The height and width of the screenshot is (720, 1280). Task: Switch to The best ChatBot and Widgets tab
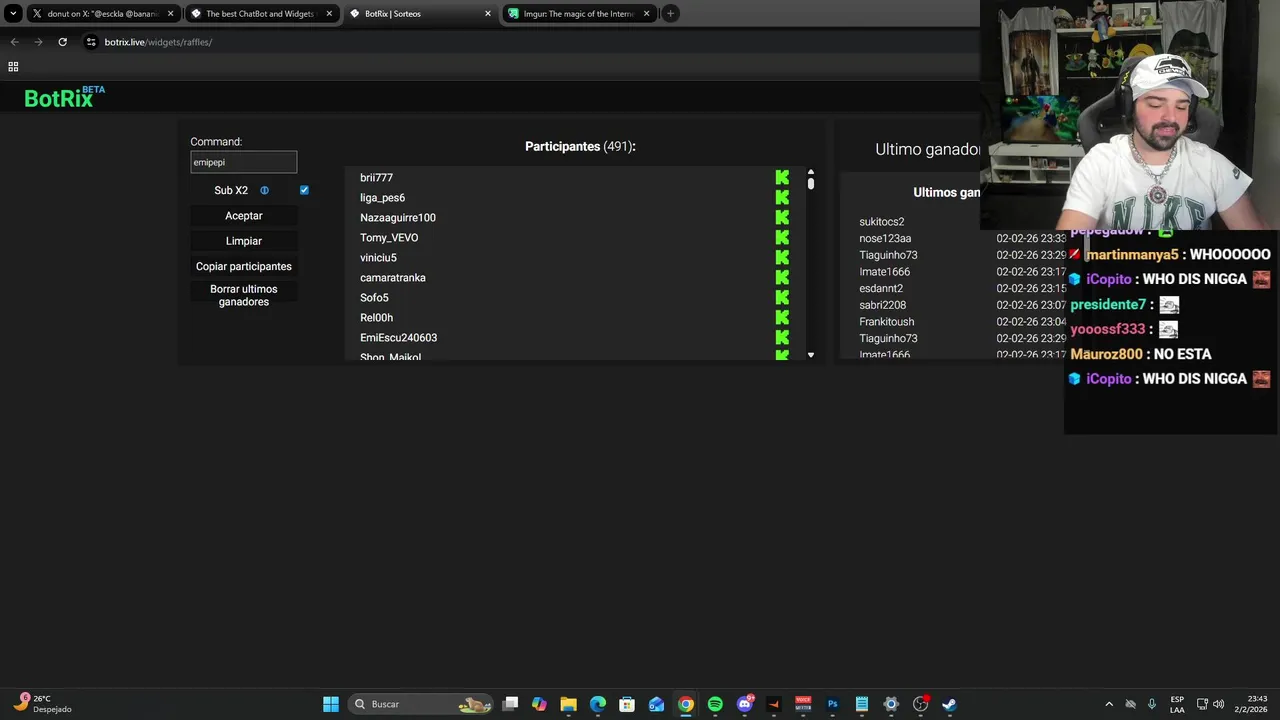[262, 14]
